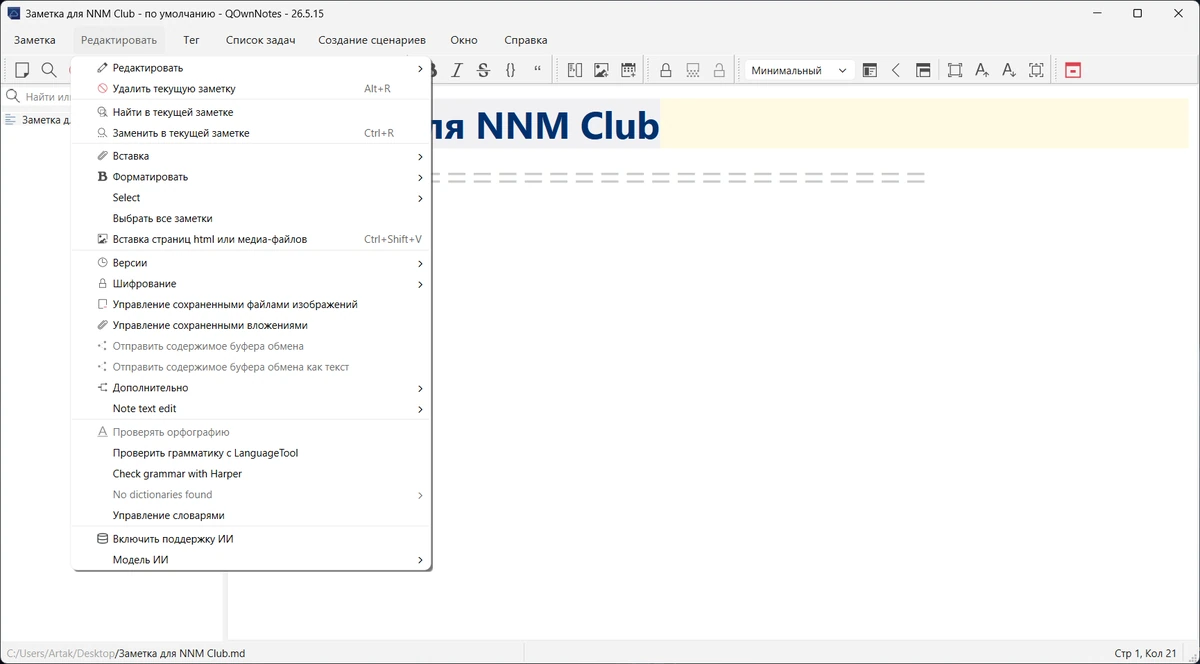Expand the Версии submenu

click(251, 263)
